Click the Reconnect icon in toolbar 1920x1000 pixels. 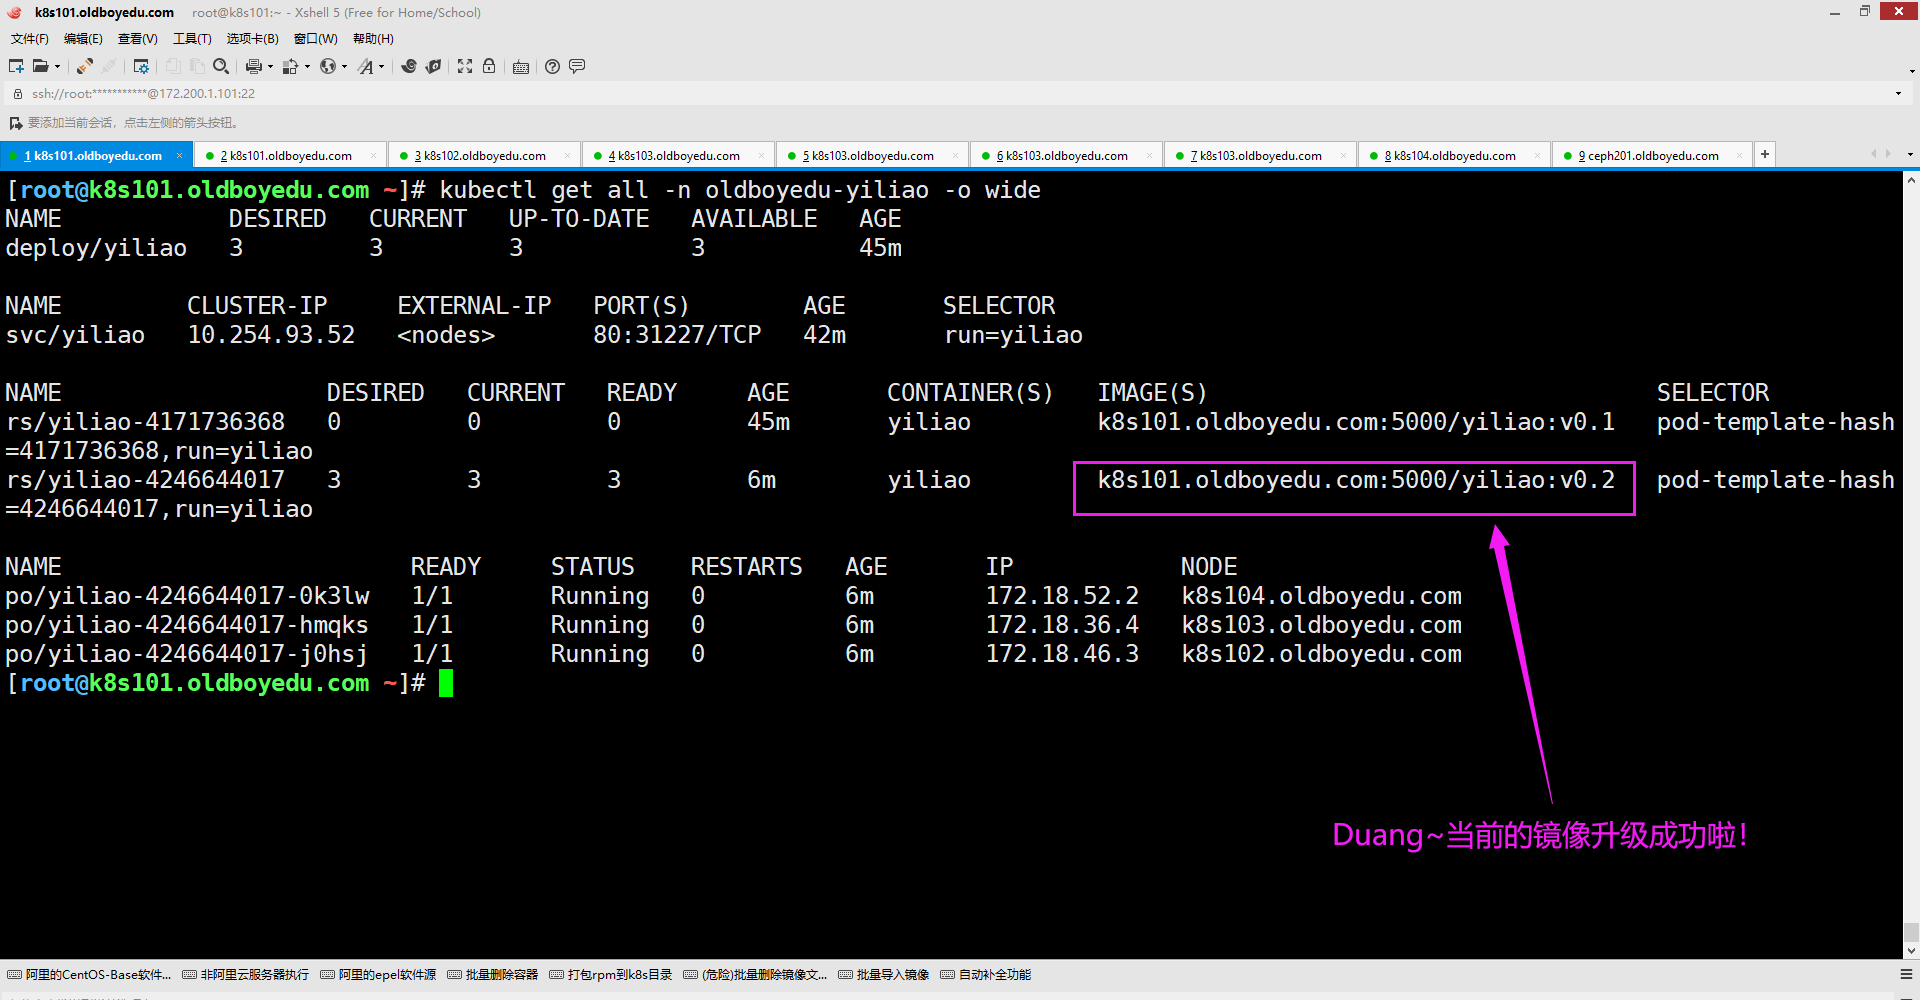click(x=85, y=66)
